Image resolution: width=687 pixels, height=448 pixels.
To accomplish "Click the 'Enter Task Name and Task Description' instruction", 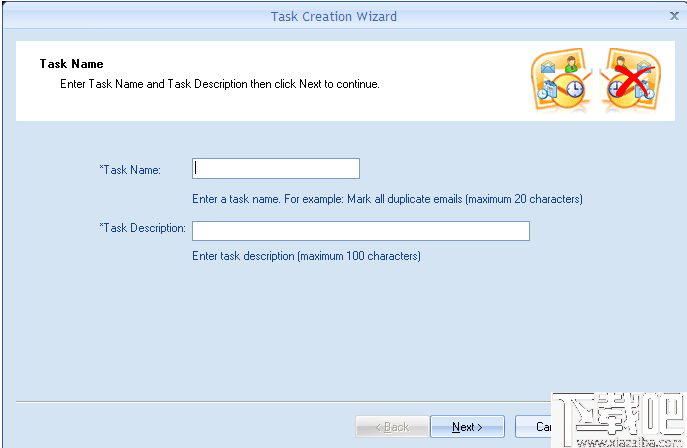I will coord(220,84).
